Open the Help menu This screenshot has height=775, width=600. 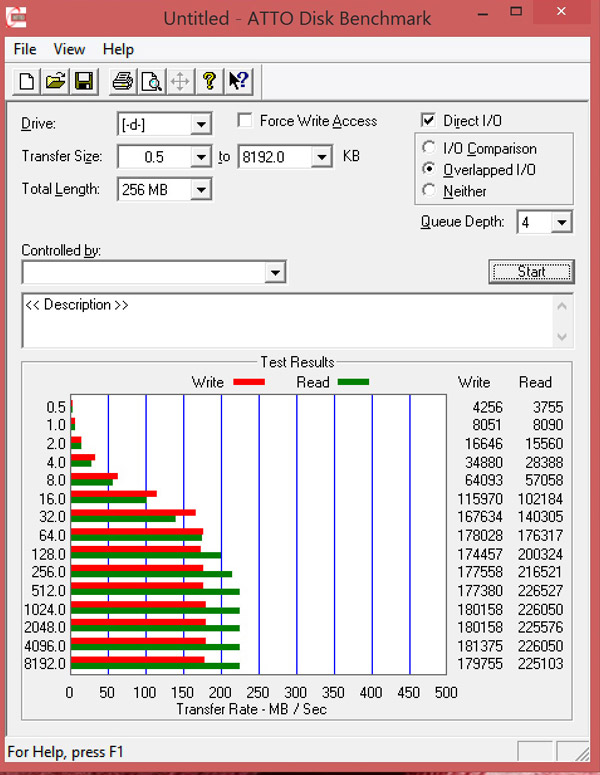pyautogui.click(x=118, y=49)
